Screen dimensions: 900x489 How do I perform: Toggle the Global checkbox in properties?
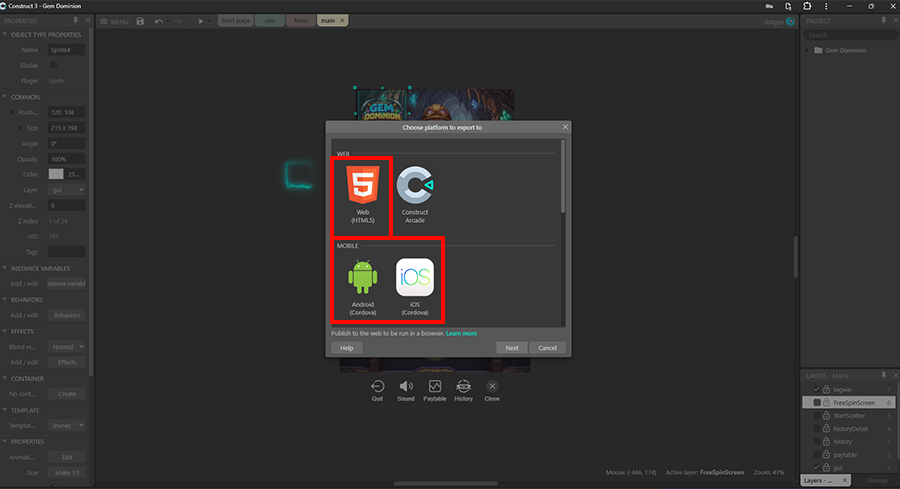(x=54, y=65)
